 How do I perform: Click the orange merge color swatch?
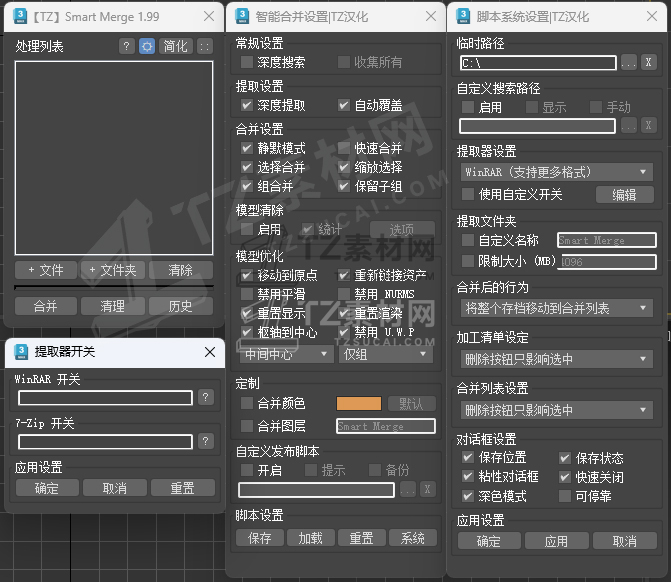click(x=359, y=404)
